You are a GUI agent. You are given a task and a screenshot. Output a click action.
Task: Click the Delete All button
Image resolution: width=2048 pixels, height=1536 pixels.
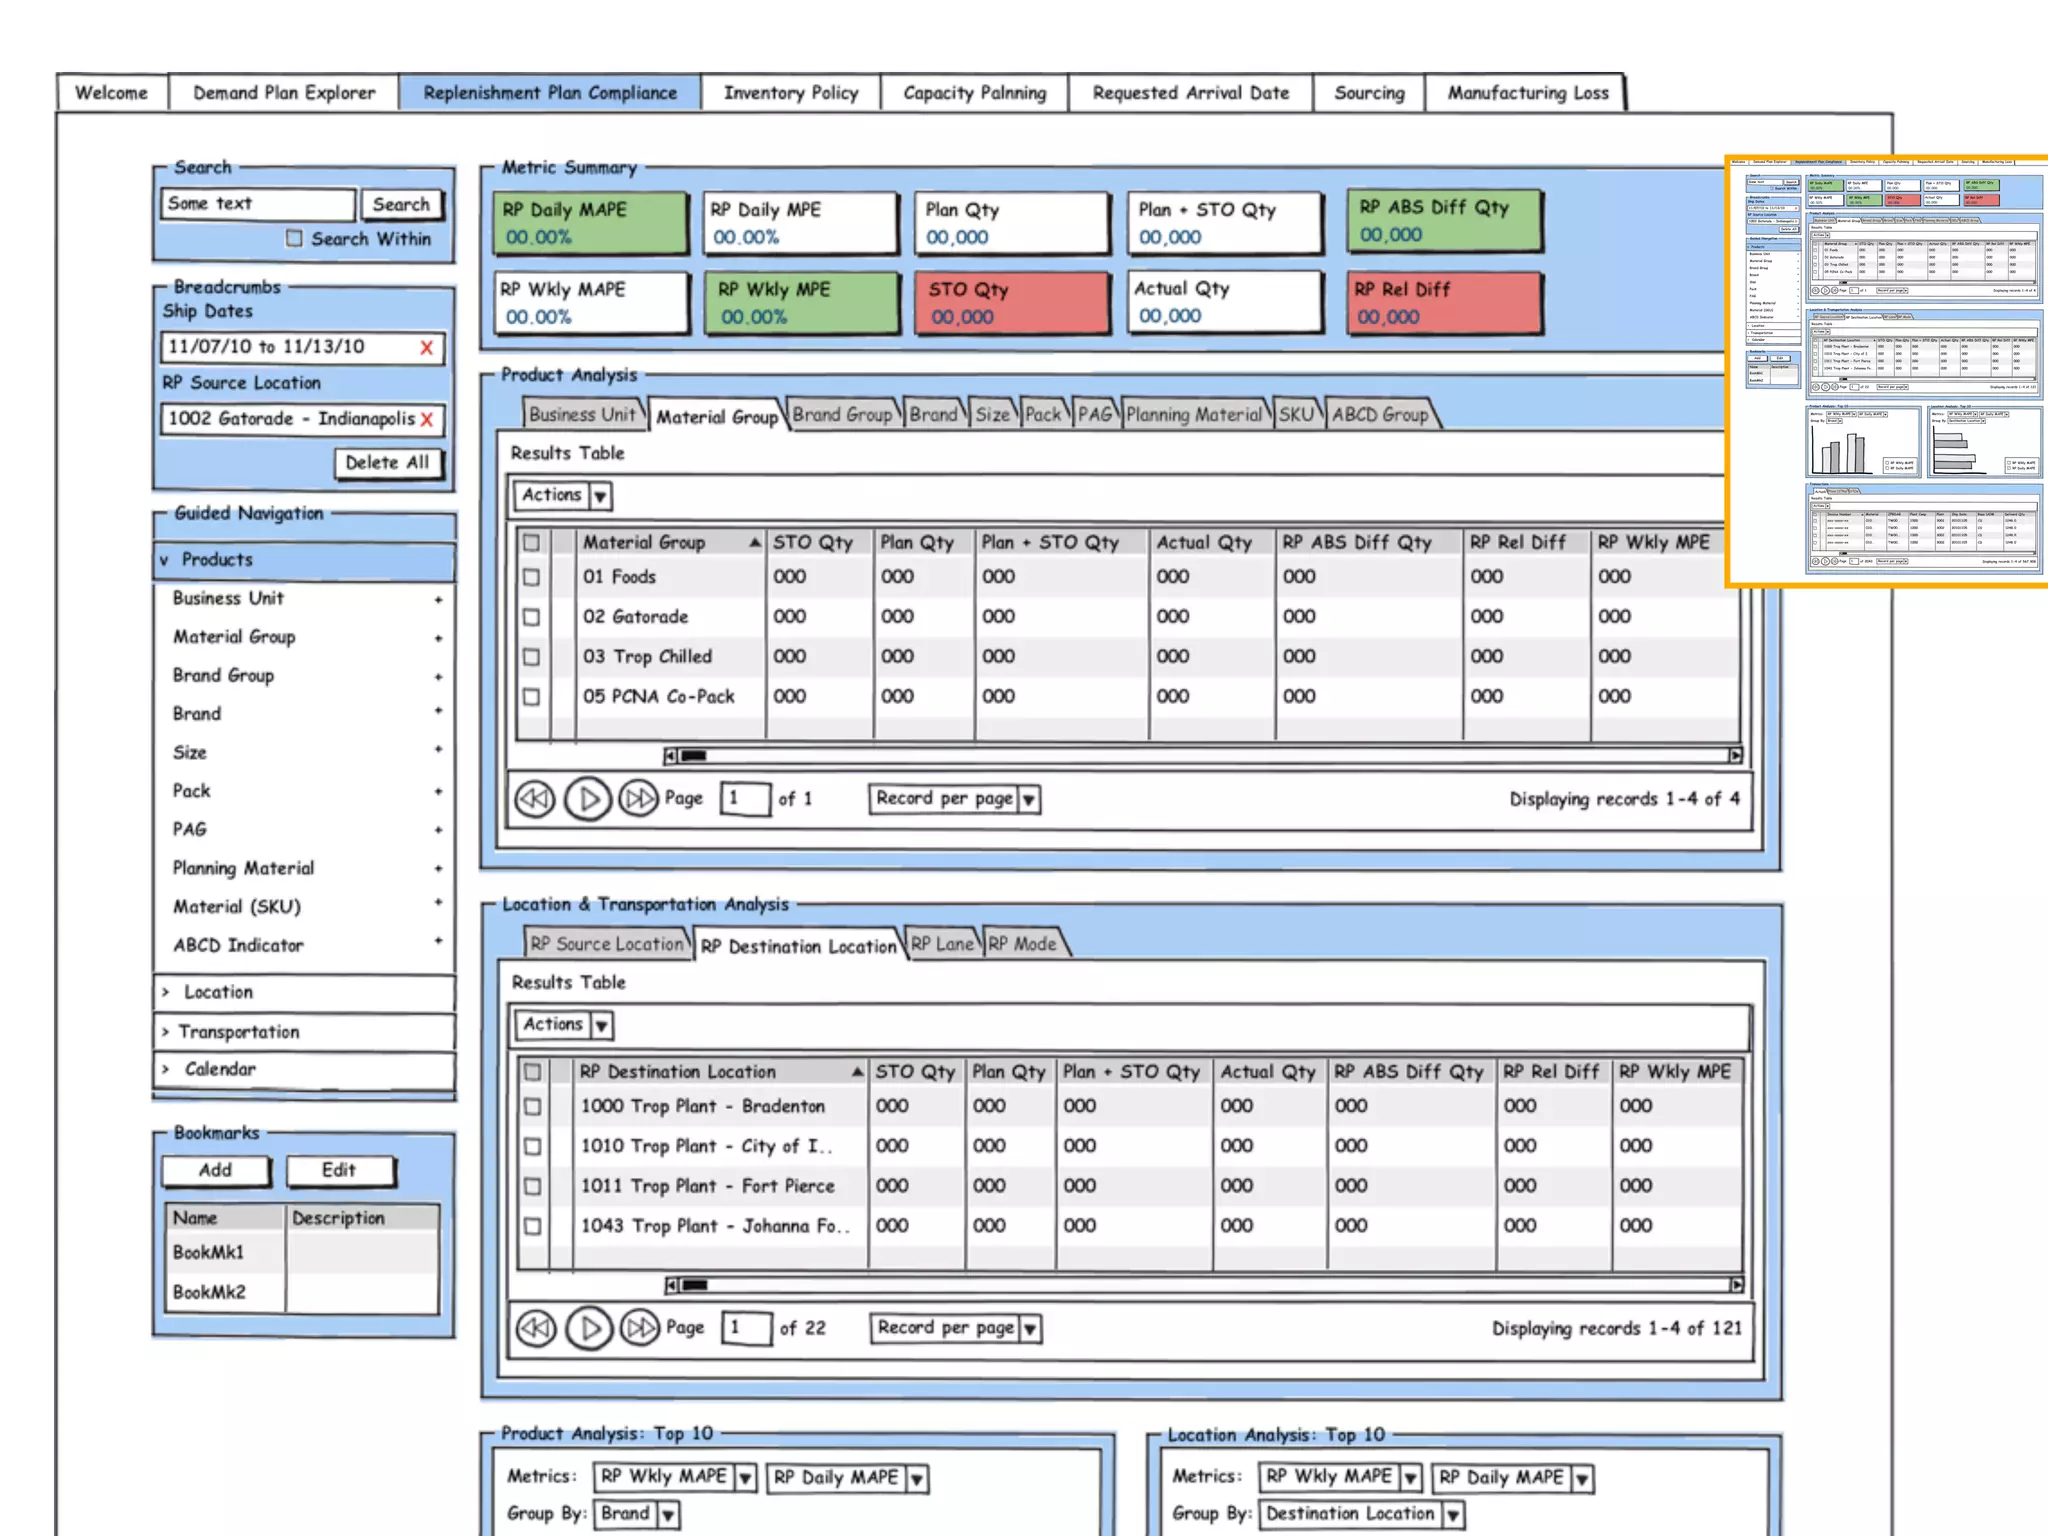(x=387, y=463)
